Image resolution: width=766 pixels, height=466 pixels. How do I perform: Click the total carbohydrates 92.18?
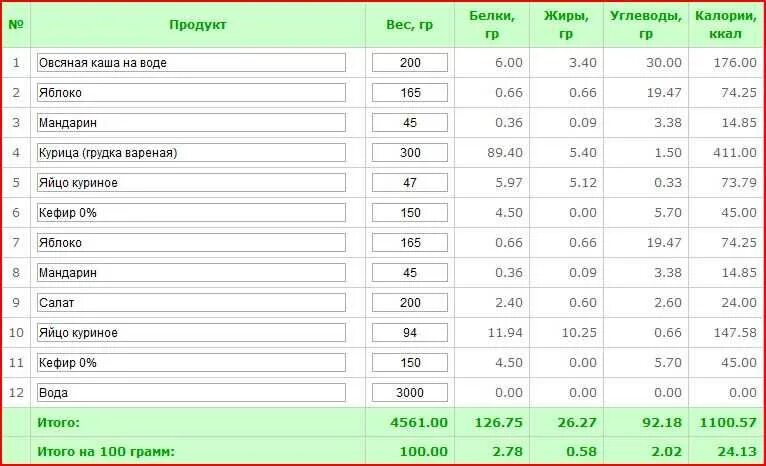(661, 423)
